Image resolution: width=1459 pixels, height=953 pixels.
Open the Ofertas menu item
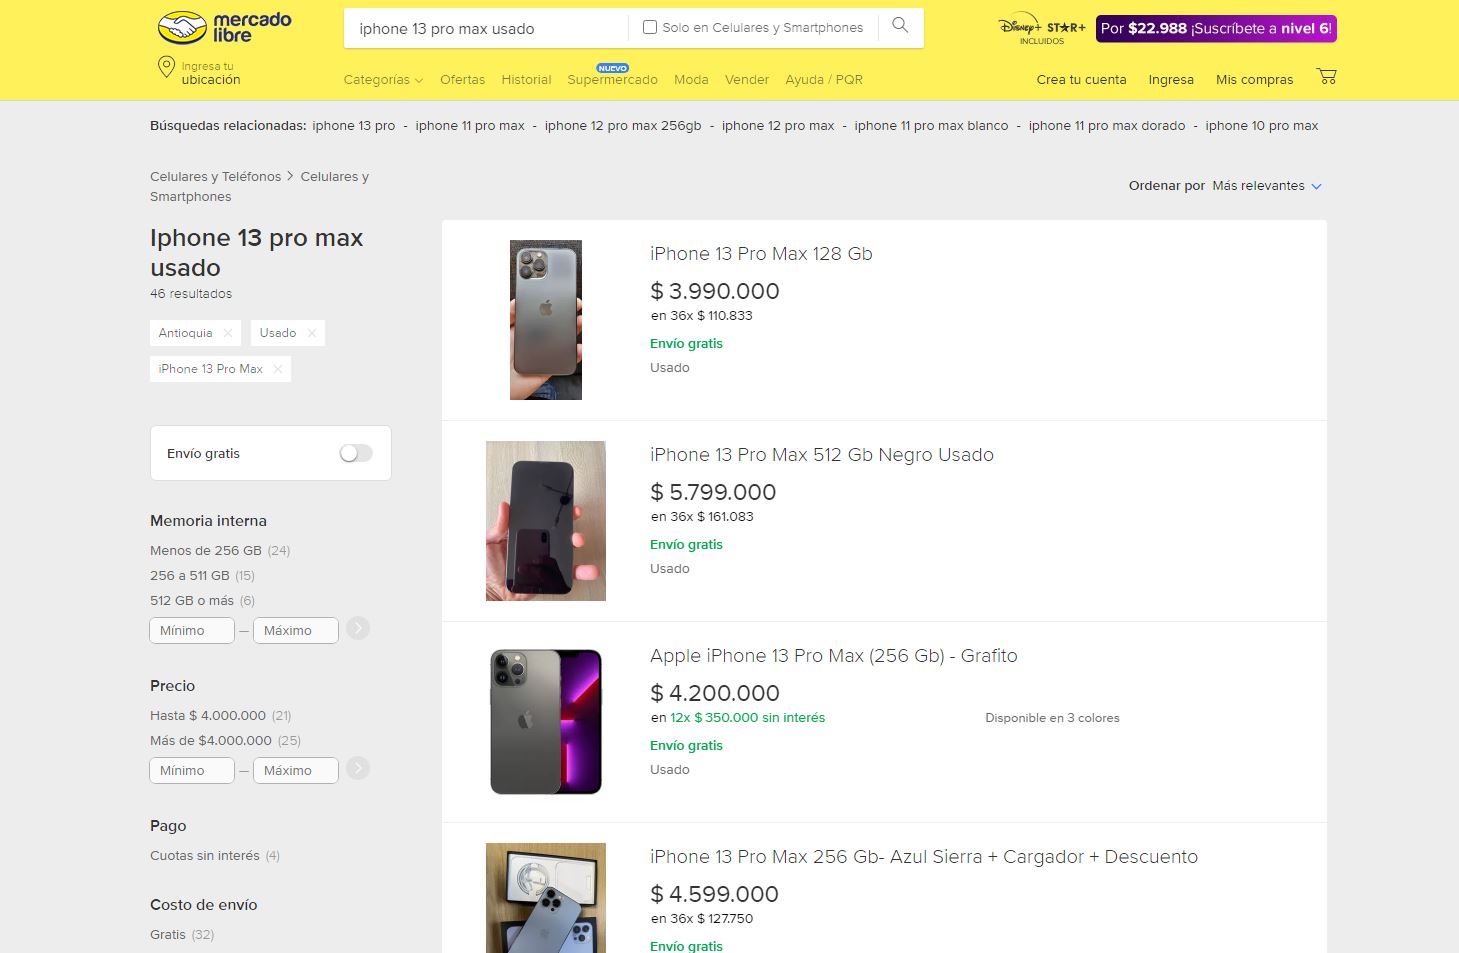pyautogui.click(x=462, y=80)
